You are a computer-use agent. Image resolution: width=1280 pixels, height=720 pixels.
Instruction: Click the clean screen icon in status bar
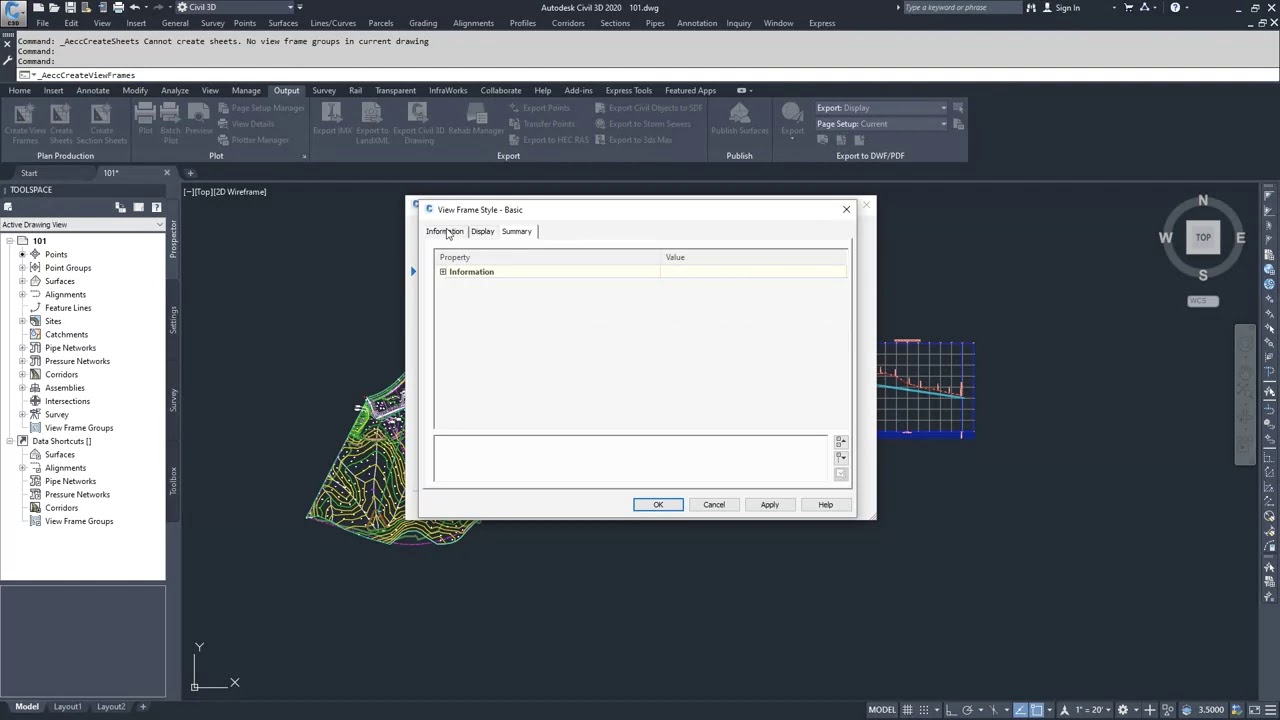[1254, 710]
